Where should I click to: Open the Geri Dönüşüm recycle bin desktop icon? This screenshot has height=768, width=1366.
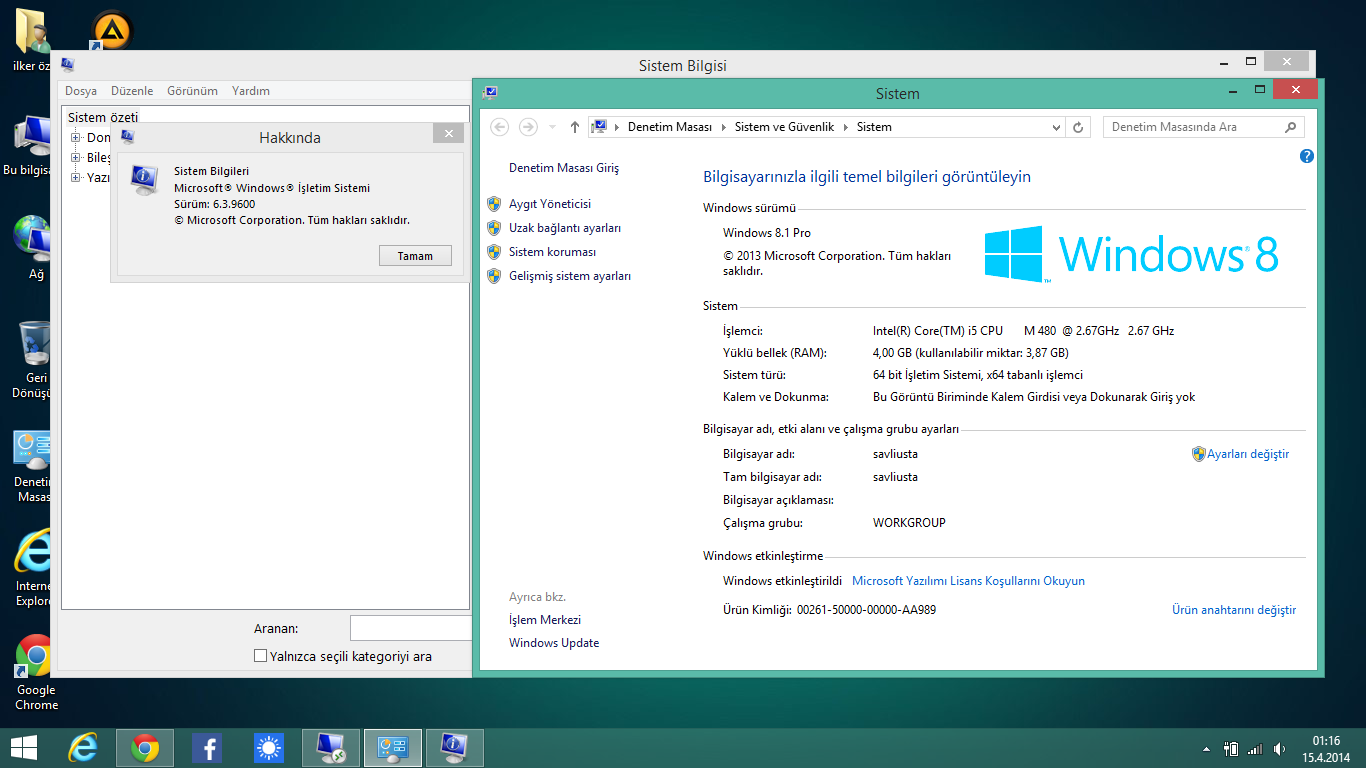pos(34,360)
